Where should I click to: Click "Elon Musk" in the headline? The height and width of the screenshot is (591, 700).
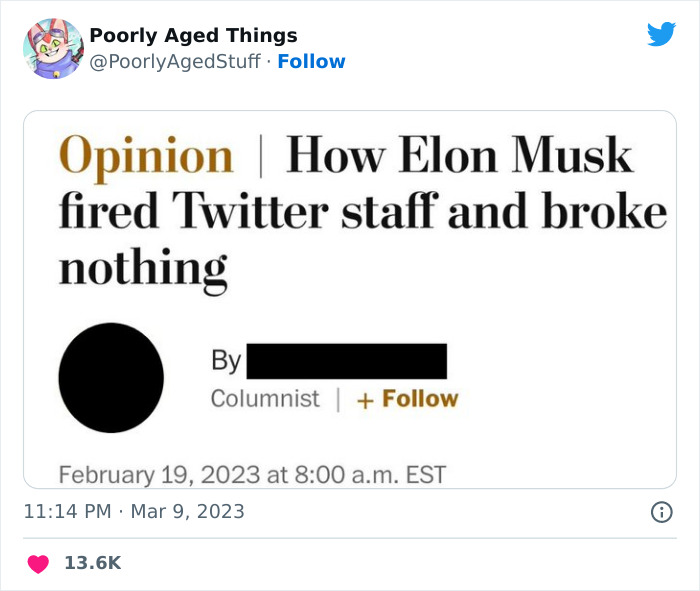coord(515,156)
